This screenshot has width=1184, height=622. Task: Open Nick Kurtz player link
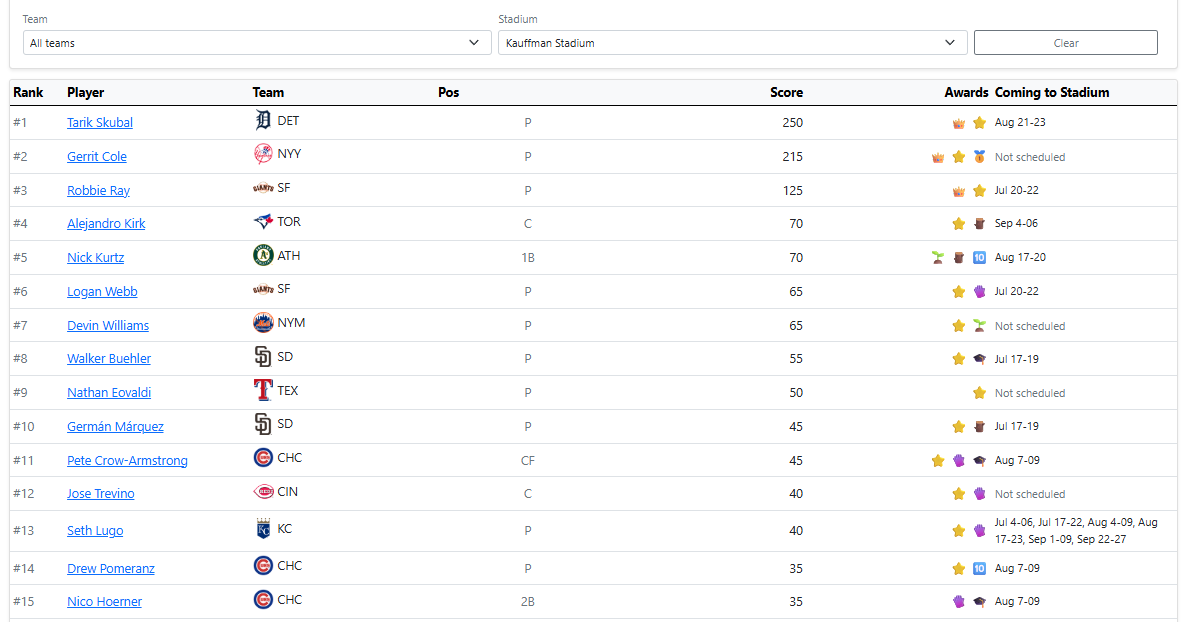coord(95,257)
